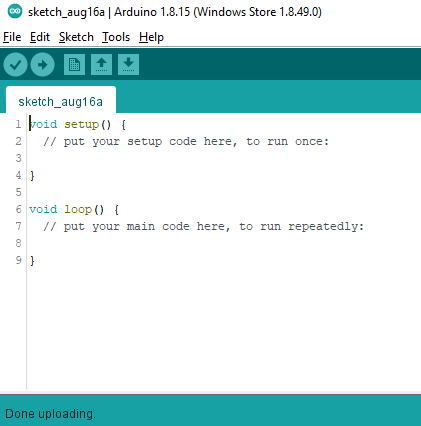Click the 'put your main code here' comment
This screenshot has width=421, height=426.
[x=203, y=227]
